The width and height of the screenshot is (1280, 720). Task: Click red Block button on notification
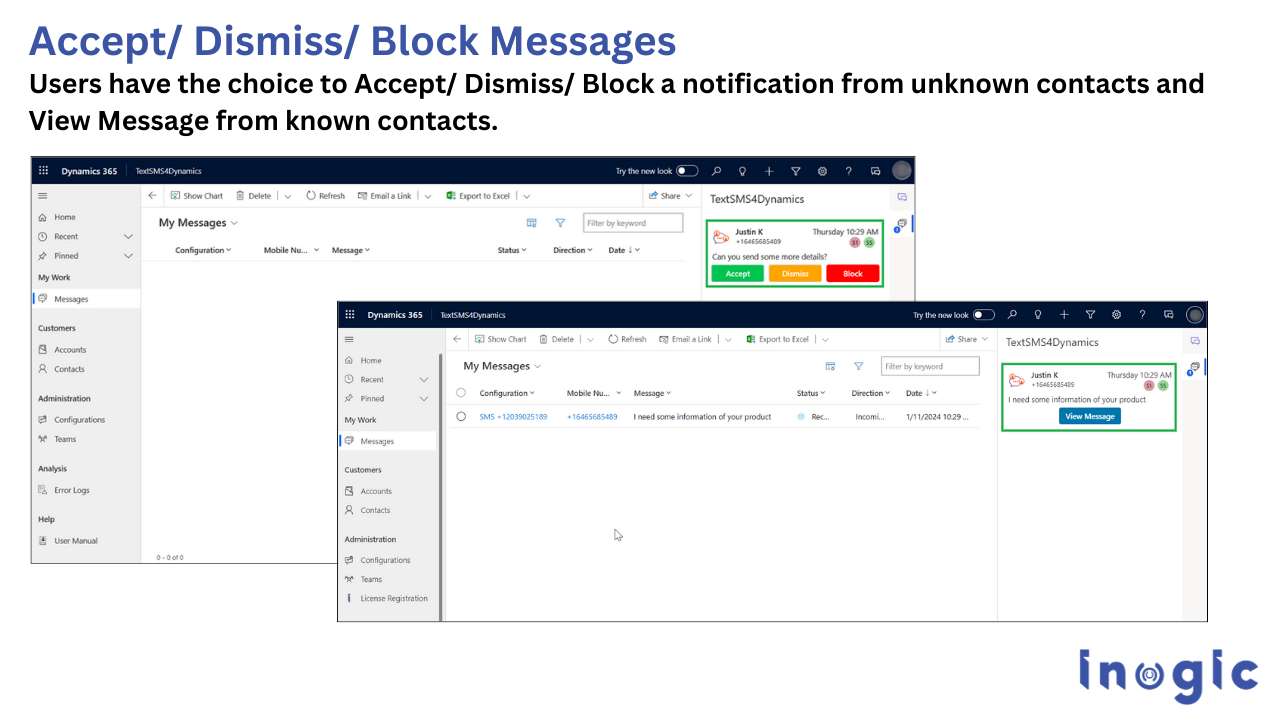tap(853, 273)
